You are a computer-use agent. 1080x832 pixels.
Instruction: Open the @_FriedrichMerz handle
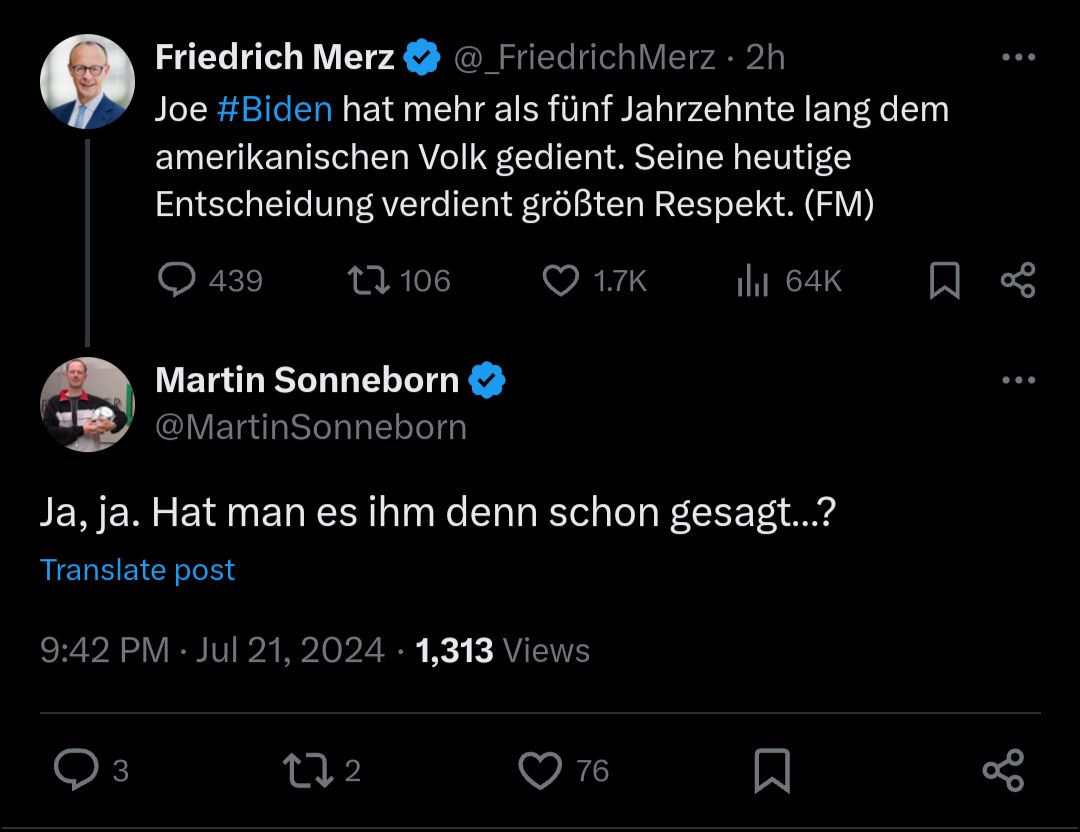[x=585, y=58]
